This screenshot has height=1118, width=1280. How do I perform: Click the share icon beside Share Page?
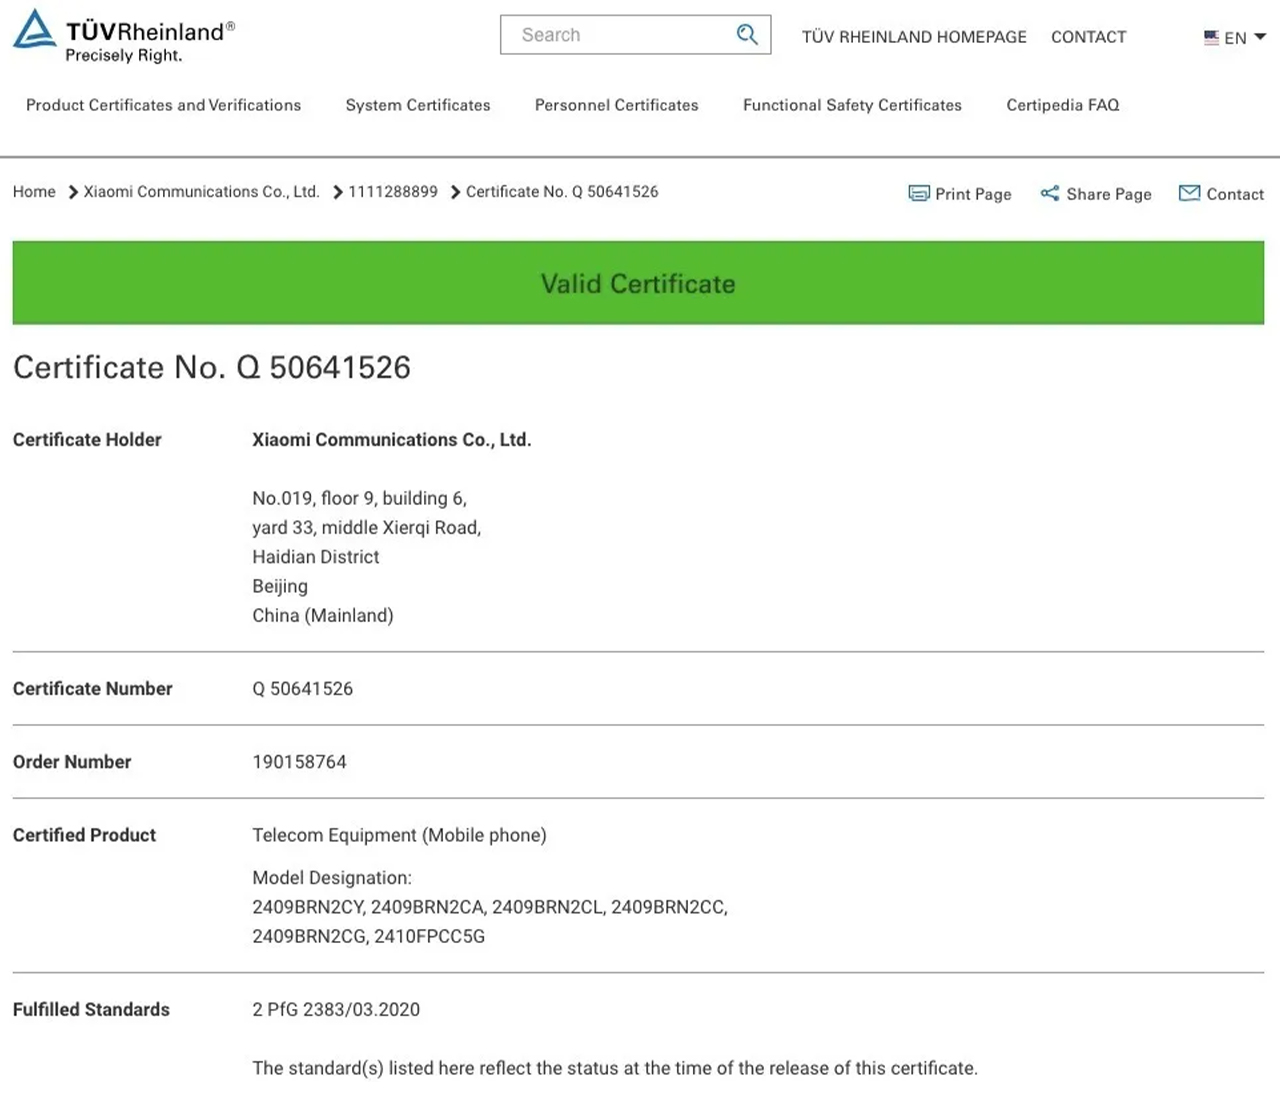(x=1049, y=193)
